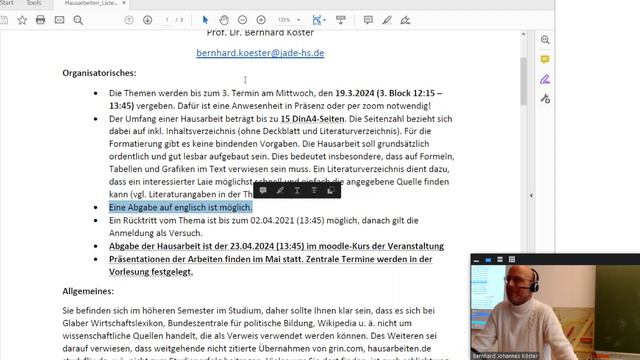Open search tool in right pane

click(x=545, y=40)
